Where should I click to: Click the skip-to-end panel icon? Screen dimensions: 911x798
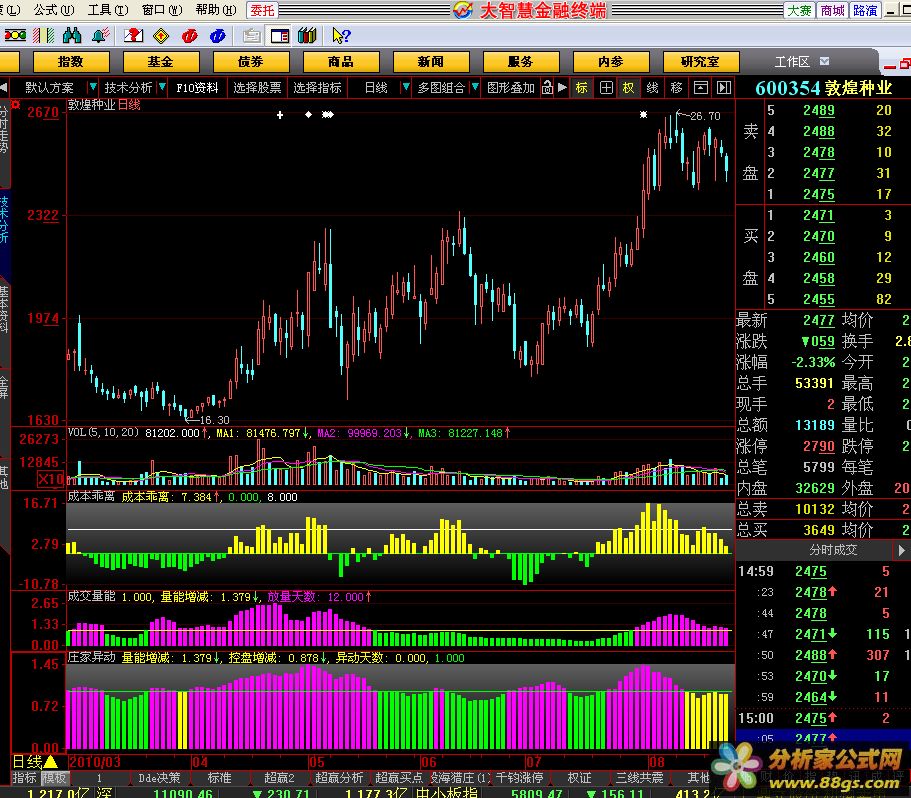[724, 88]
